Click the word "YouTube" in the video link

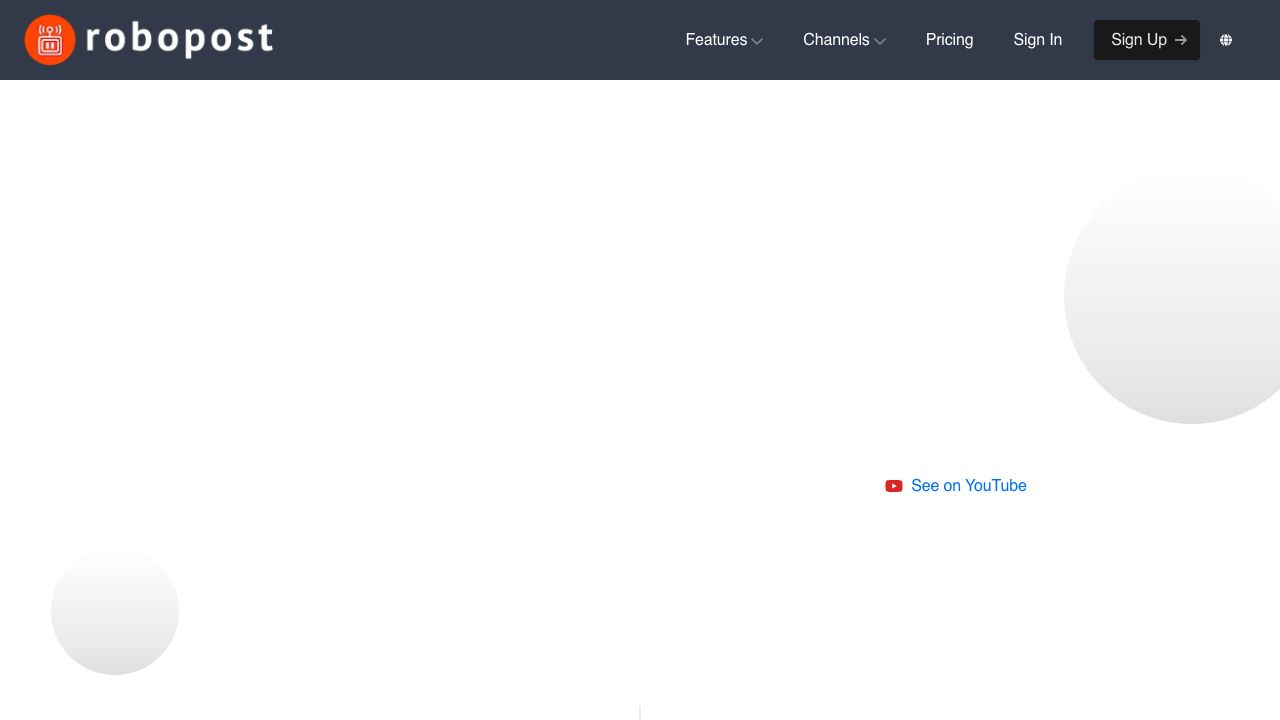[x=995, y=486]
